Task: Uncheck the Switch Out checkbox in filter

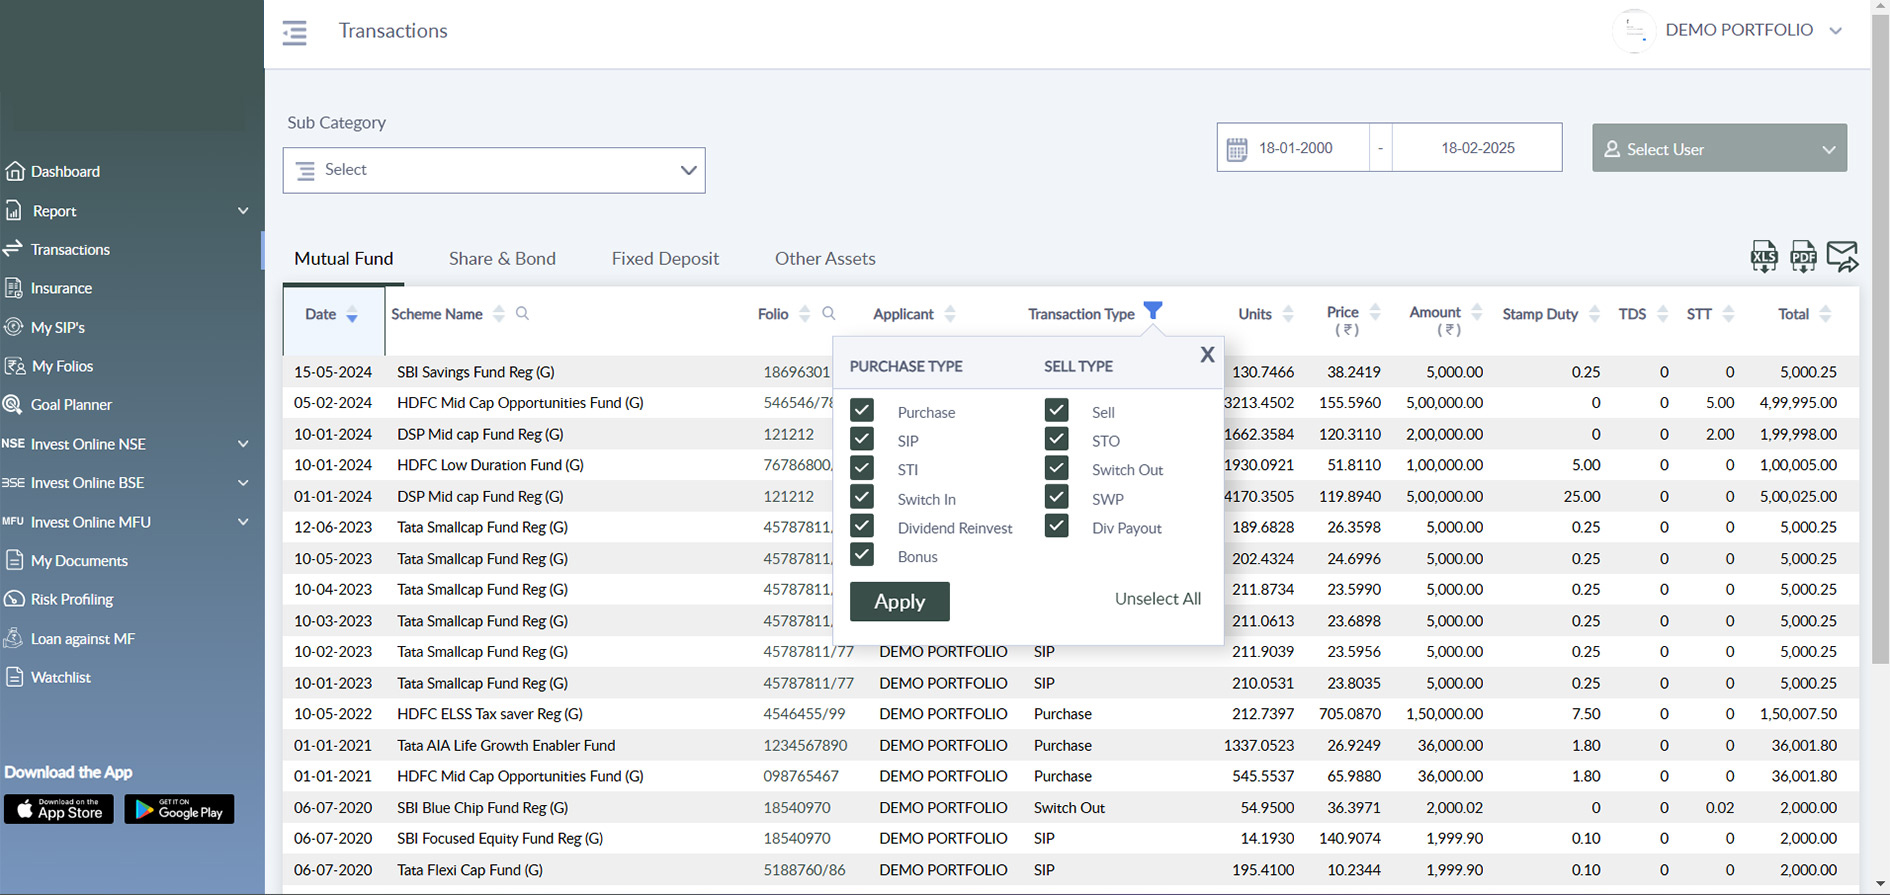Action: tap(1057, 468)
